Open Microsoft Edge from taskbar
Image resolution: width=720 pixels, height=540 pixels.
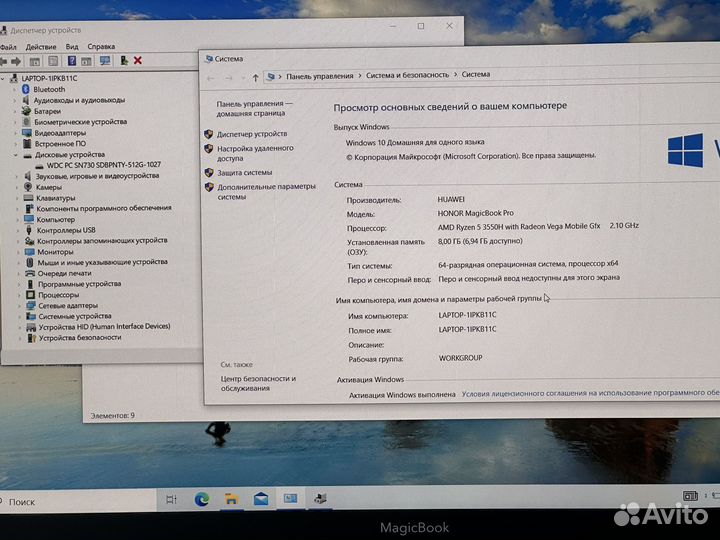202,499
